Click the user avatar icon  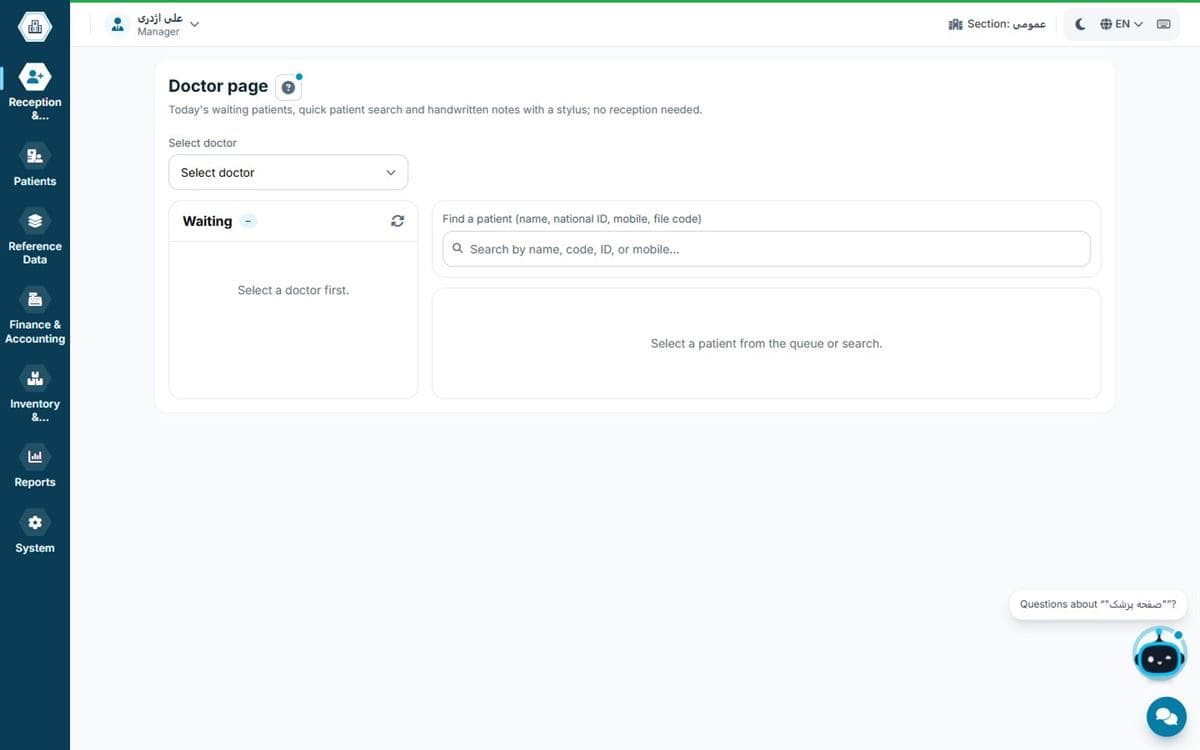118,25
